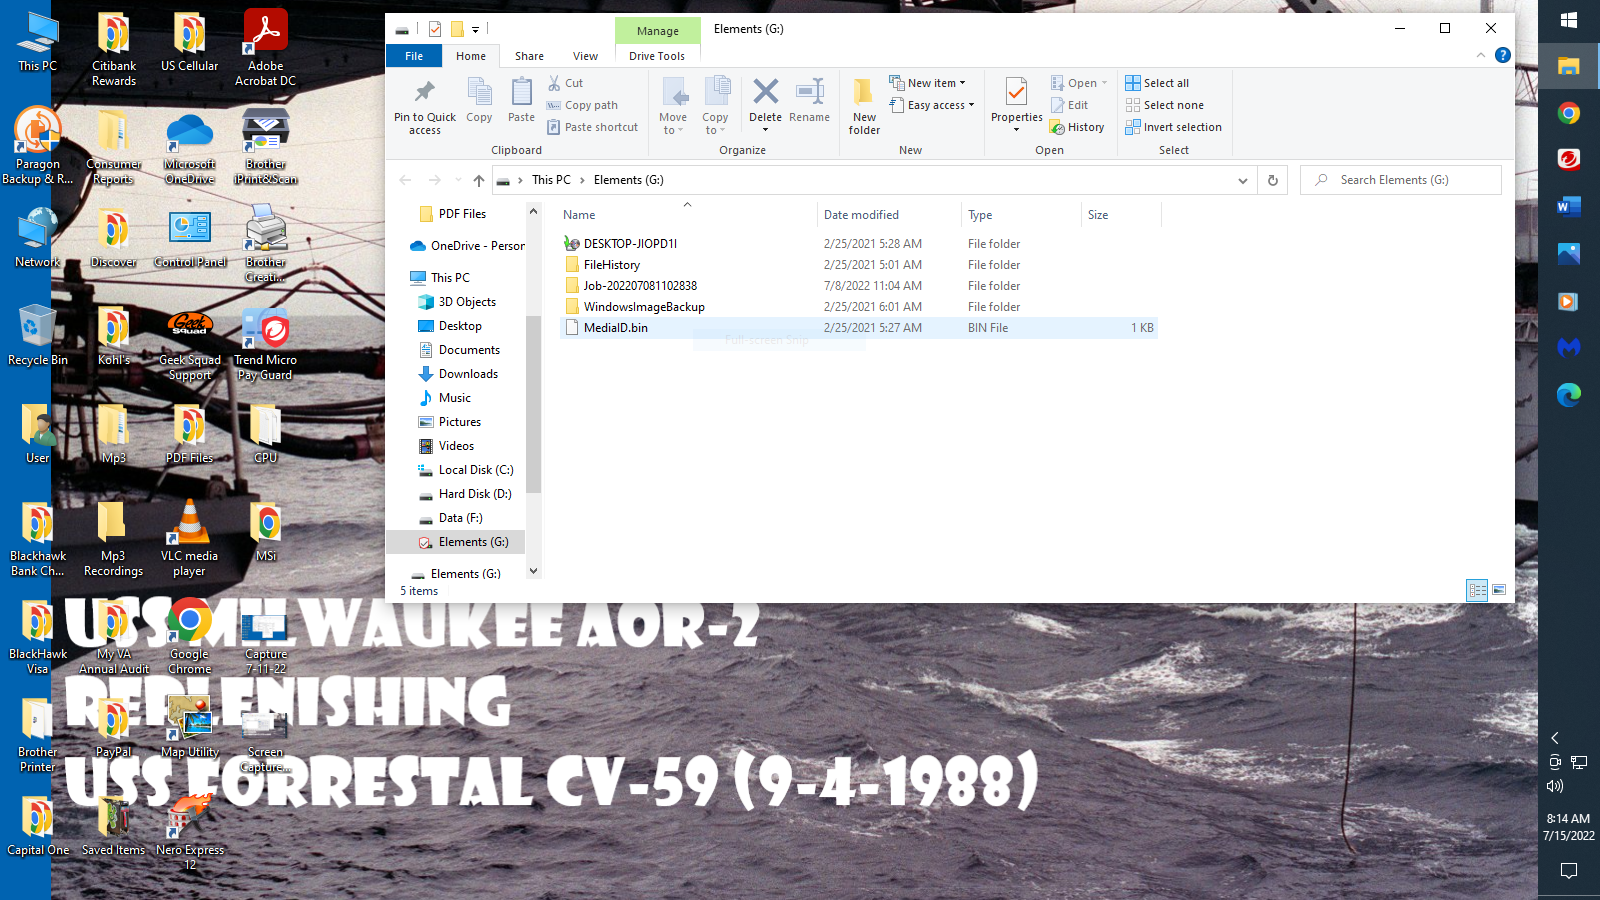The image size is (1600, 900).
Task: Click the New folder icon
Action: (x=864, y=93)
